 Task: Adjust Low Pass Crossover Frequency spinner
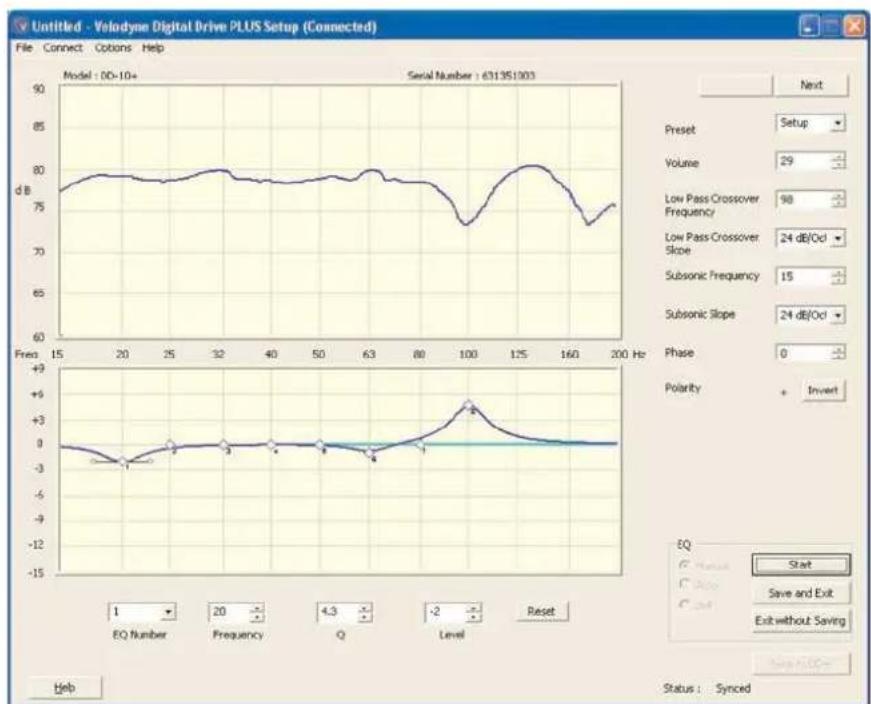point(839,199)
